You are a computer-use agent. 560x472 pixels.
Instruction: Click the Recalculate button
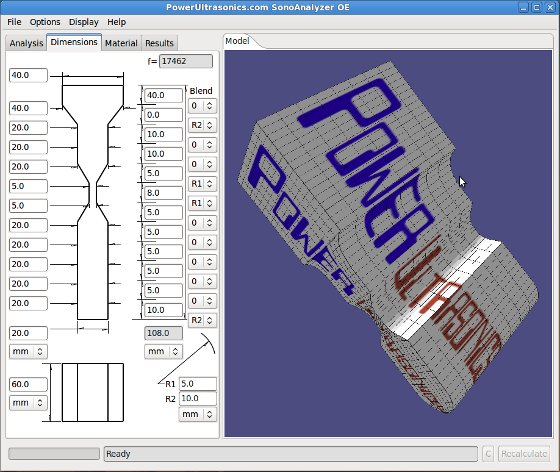(x=524, y=454)
